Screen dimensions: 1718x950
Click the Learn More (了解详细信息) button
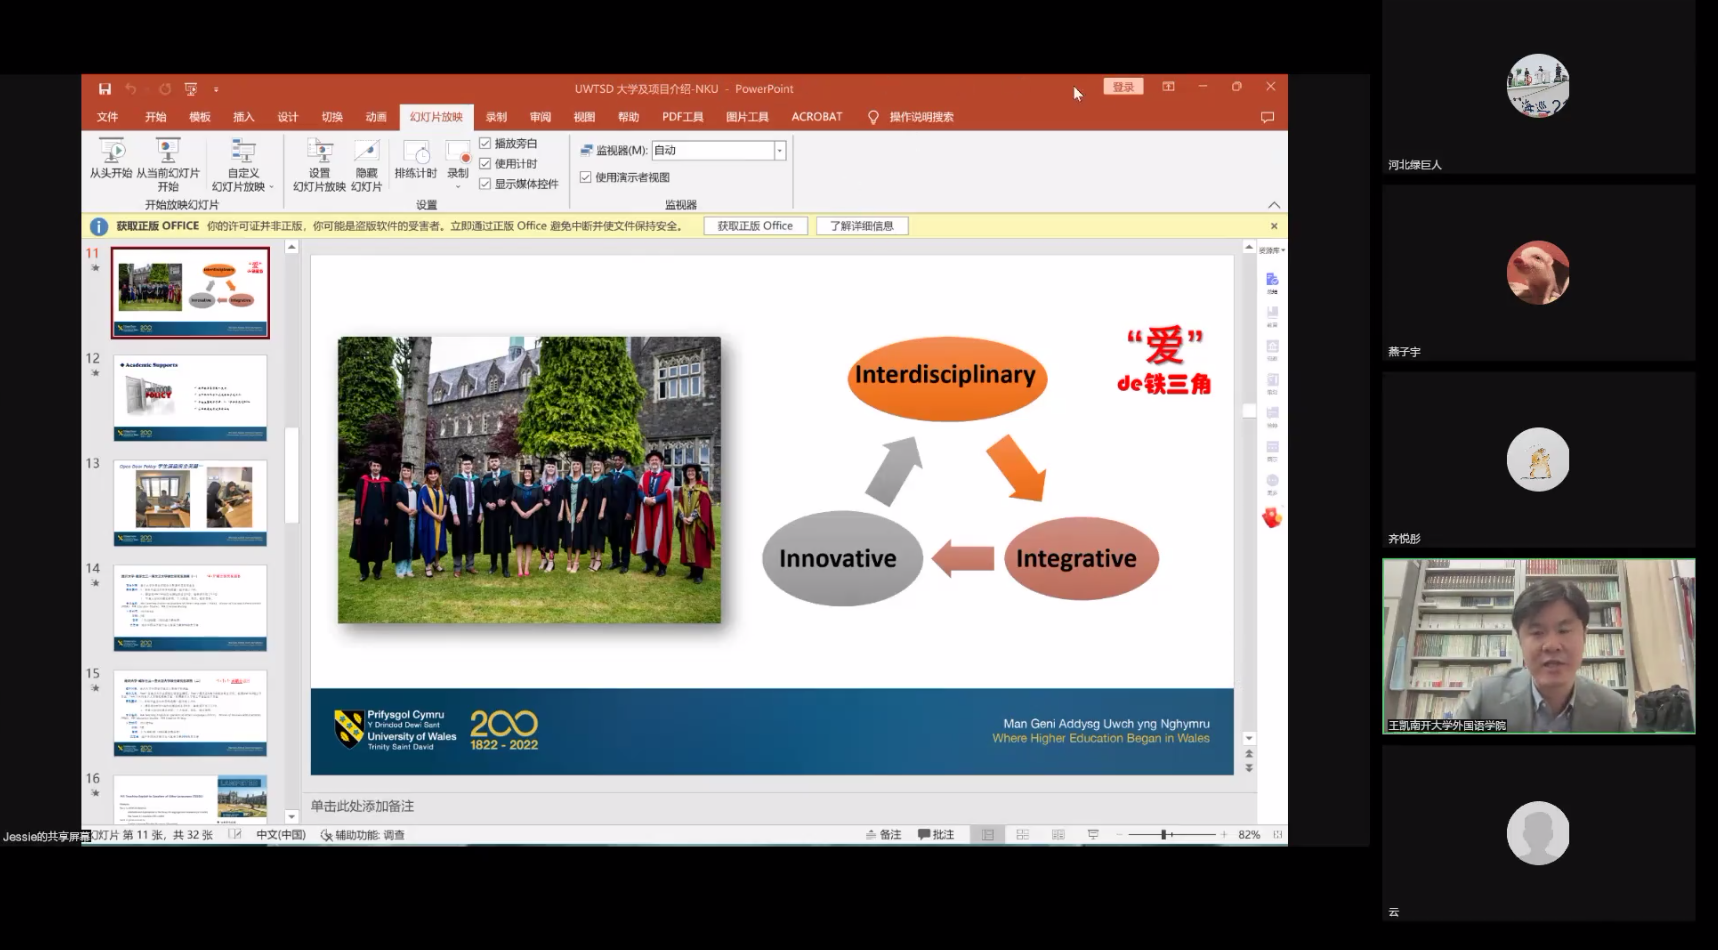(x=862, y=226)
